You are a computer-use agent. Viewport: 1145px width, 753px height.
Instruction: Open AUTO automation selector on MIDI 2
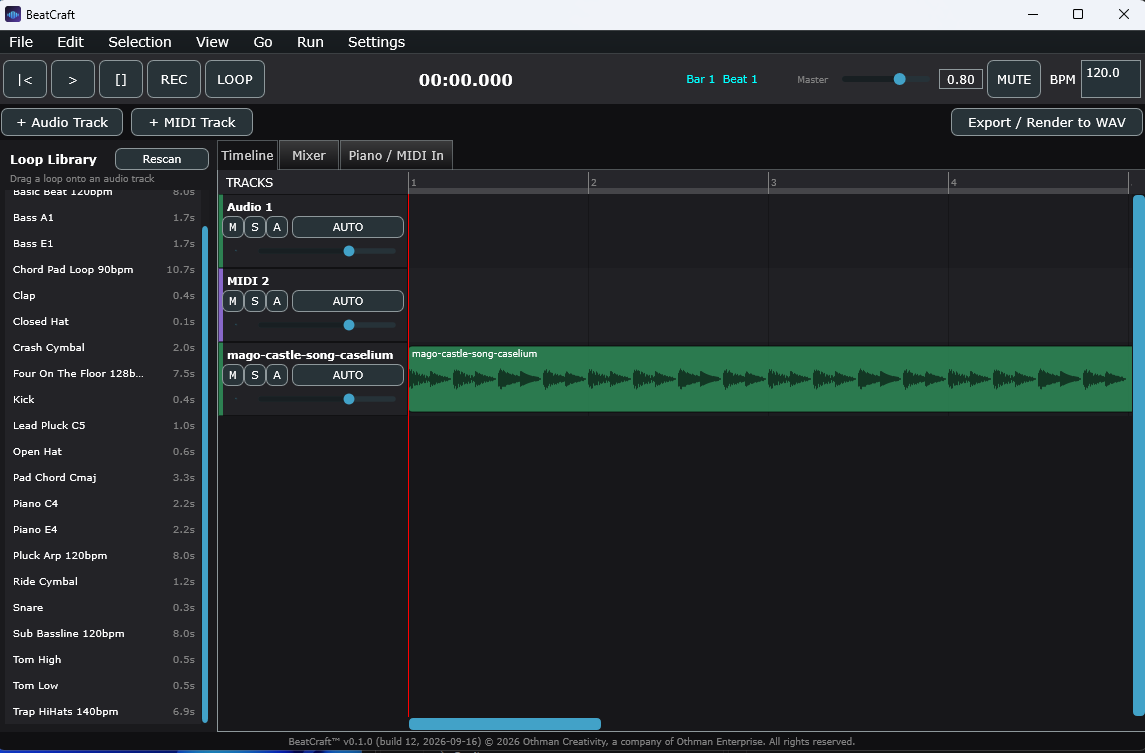[348, 301]
